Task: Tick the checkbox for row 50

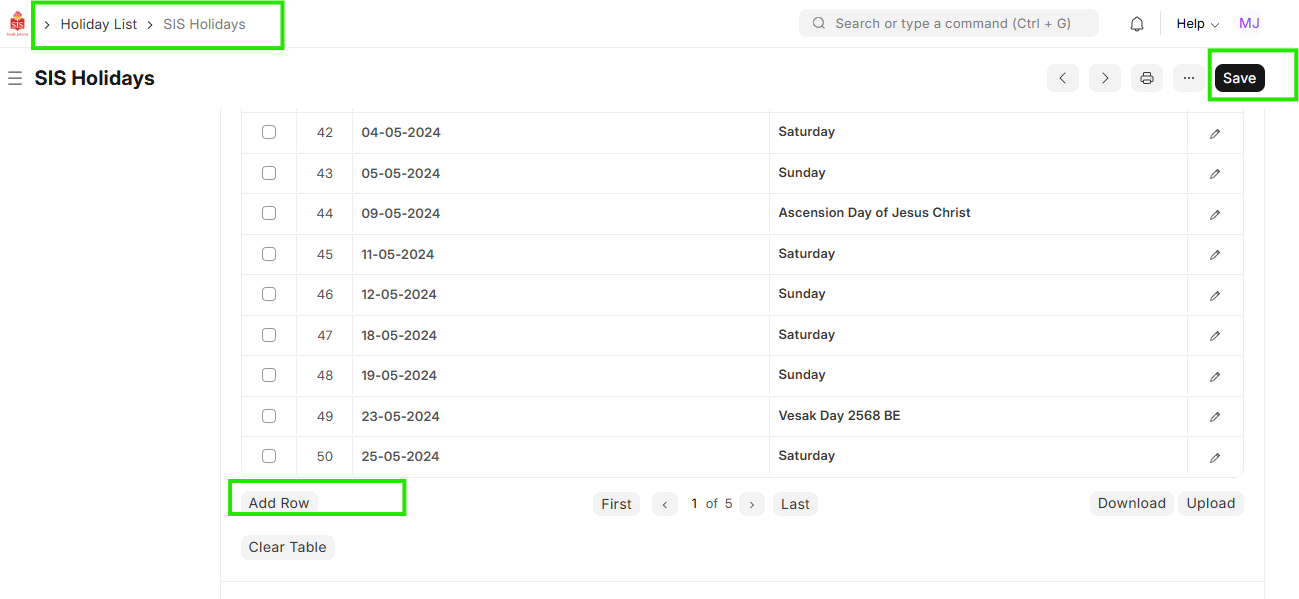Action: pyautogui.click(x=269, y=456)
